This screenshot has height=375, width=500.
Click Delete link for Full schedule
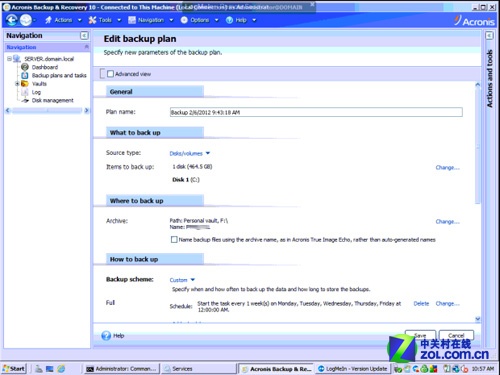(421, 303)
